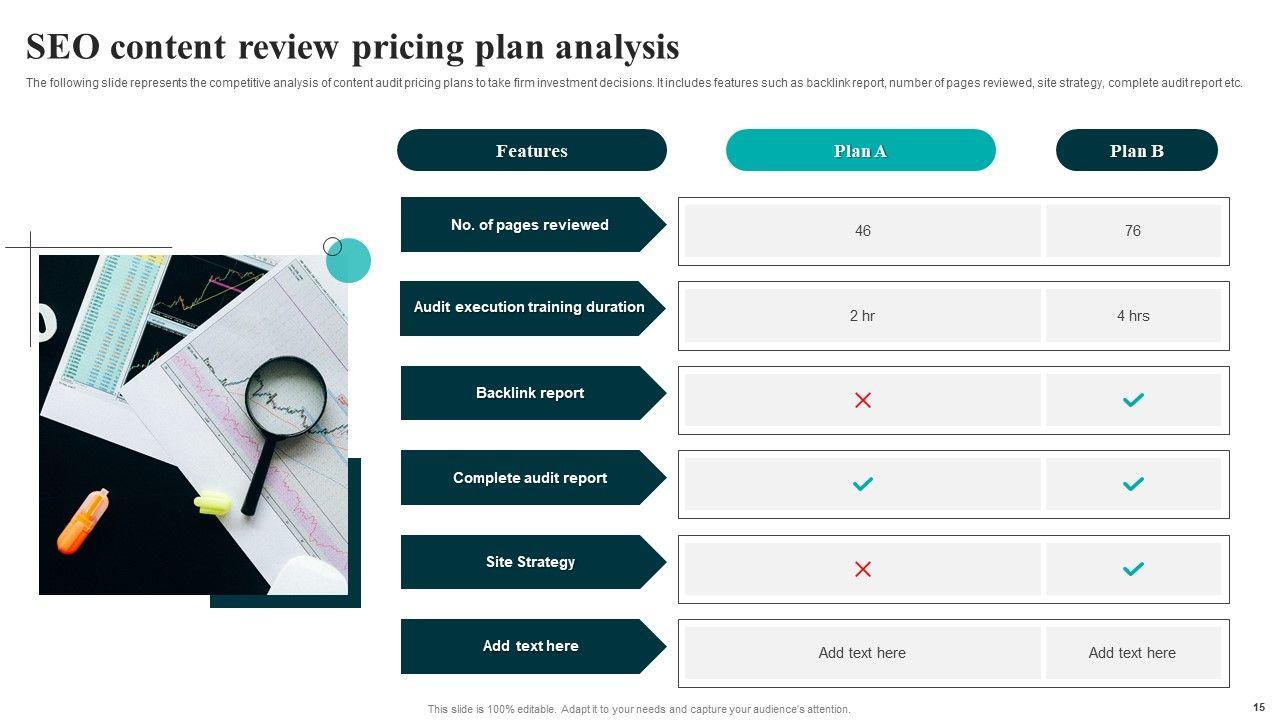Click the red cross for Site Strategy Plan A
The width and height of the screenshot is (1280, 720).
click(x=863, y=569)
